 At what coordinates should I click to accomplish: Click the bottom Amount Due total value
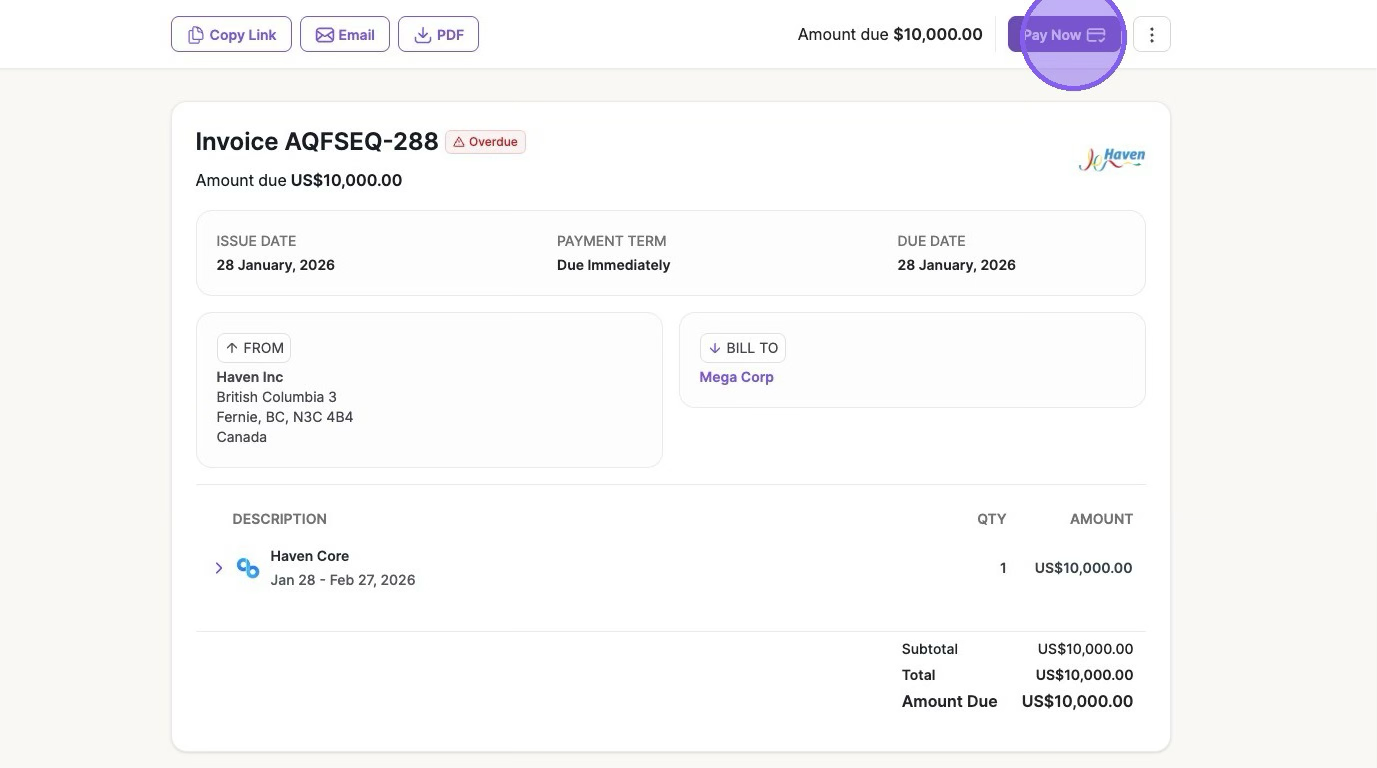[1077, 701]
